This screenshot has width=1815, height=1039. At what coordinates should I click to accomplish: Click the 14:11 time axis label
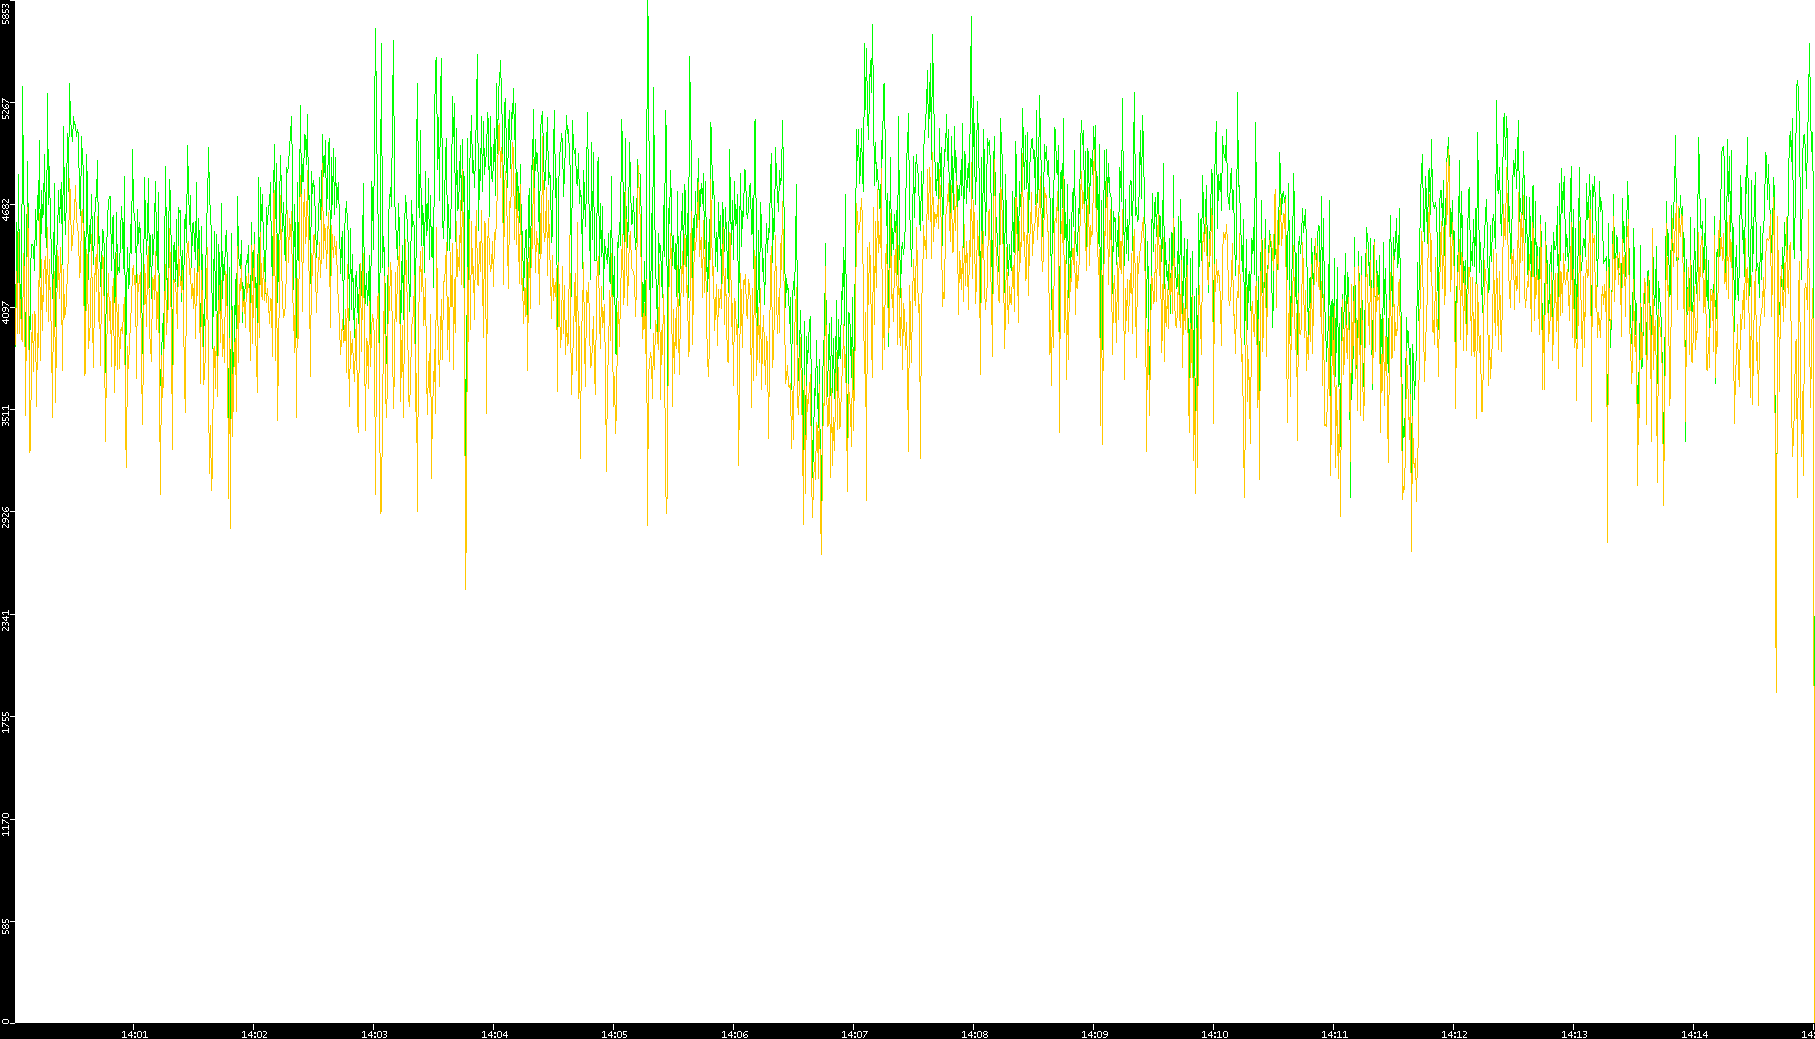click(1334, 1033)
